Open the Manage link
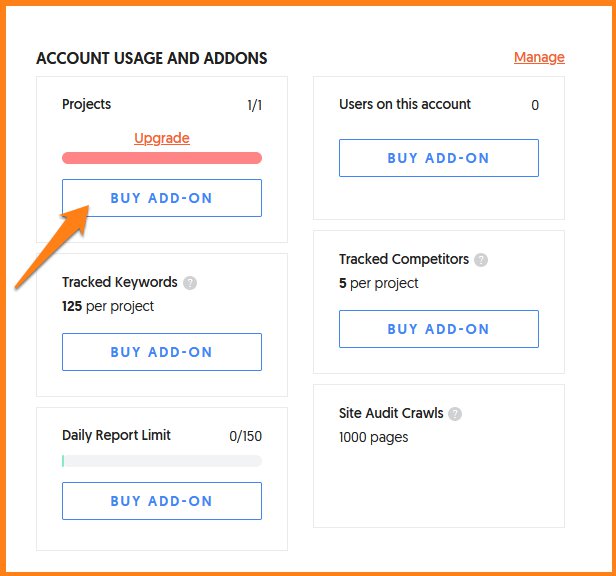Screen dimensions: 616x576 (539, 57)
